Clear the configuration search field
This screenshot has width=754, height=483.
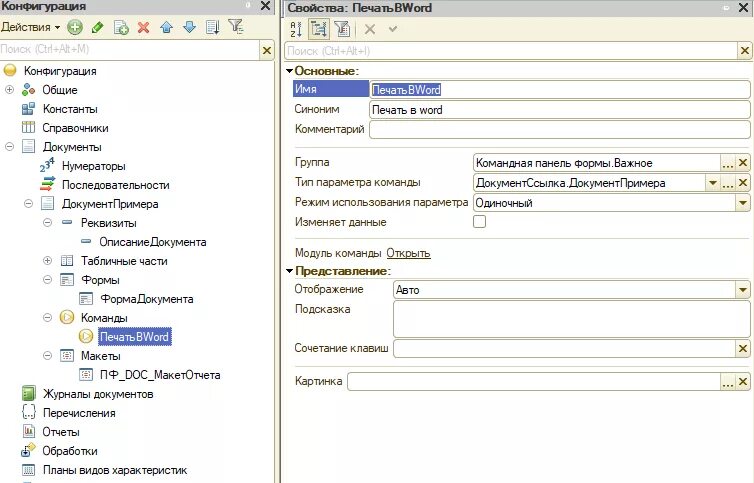(266, 50)
